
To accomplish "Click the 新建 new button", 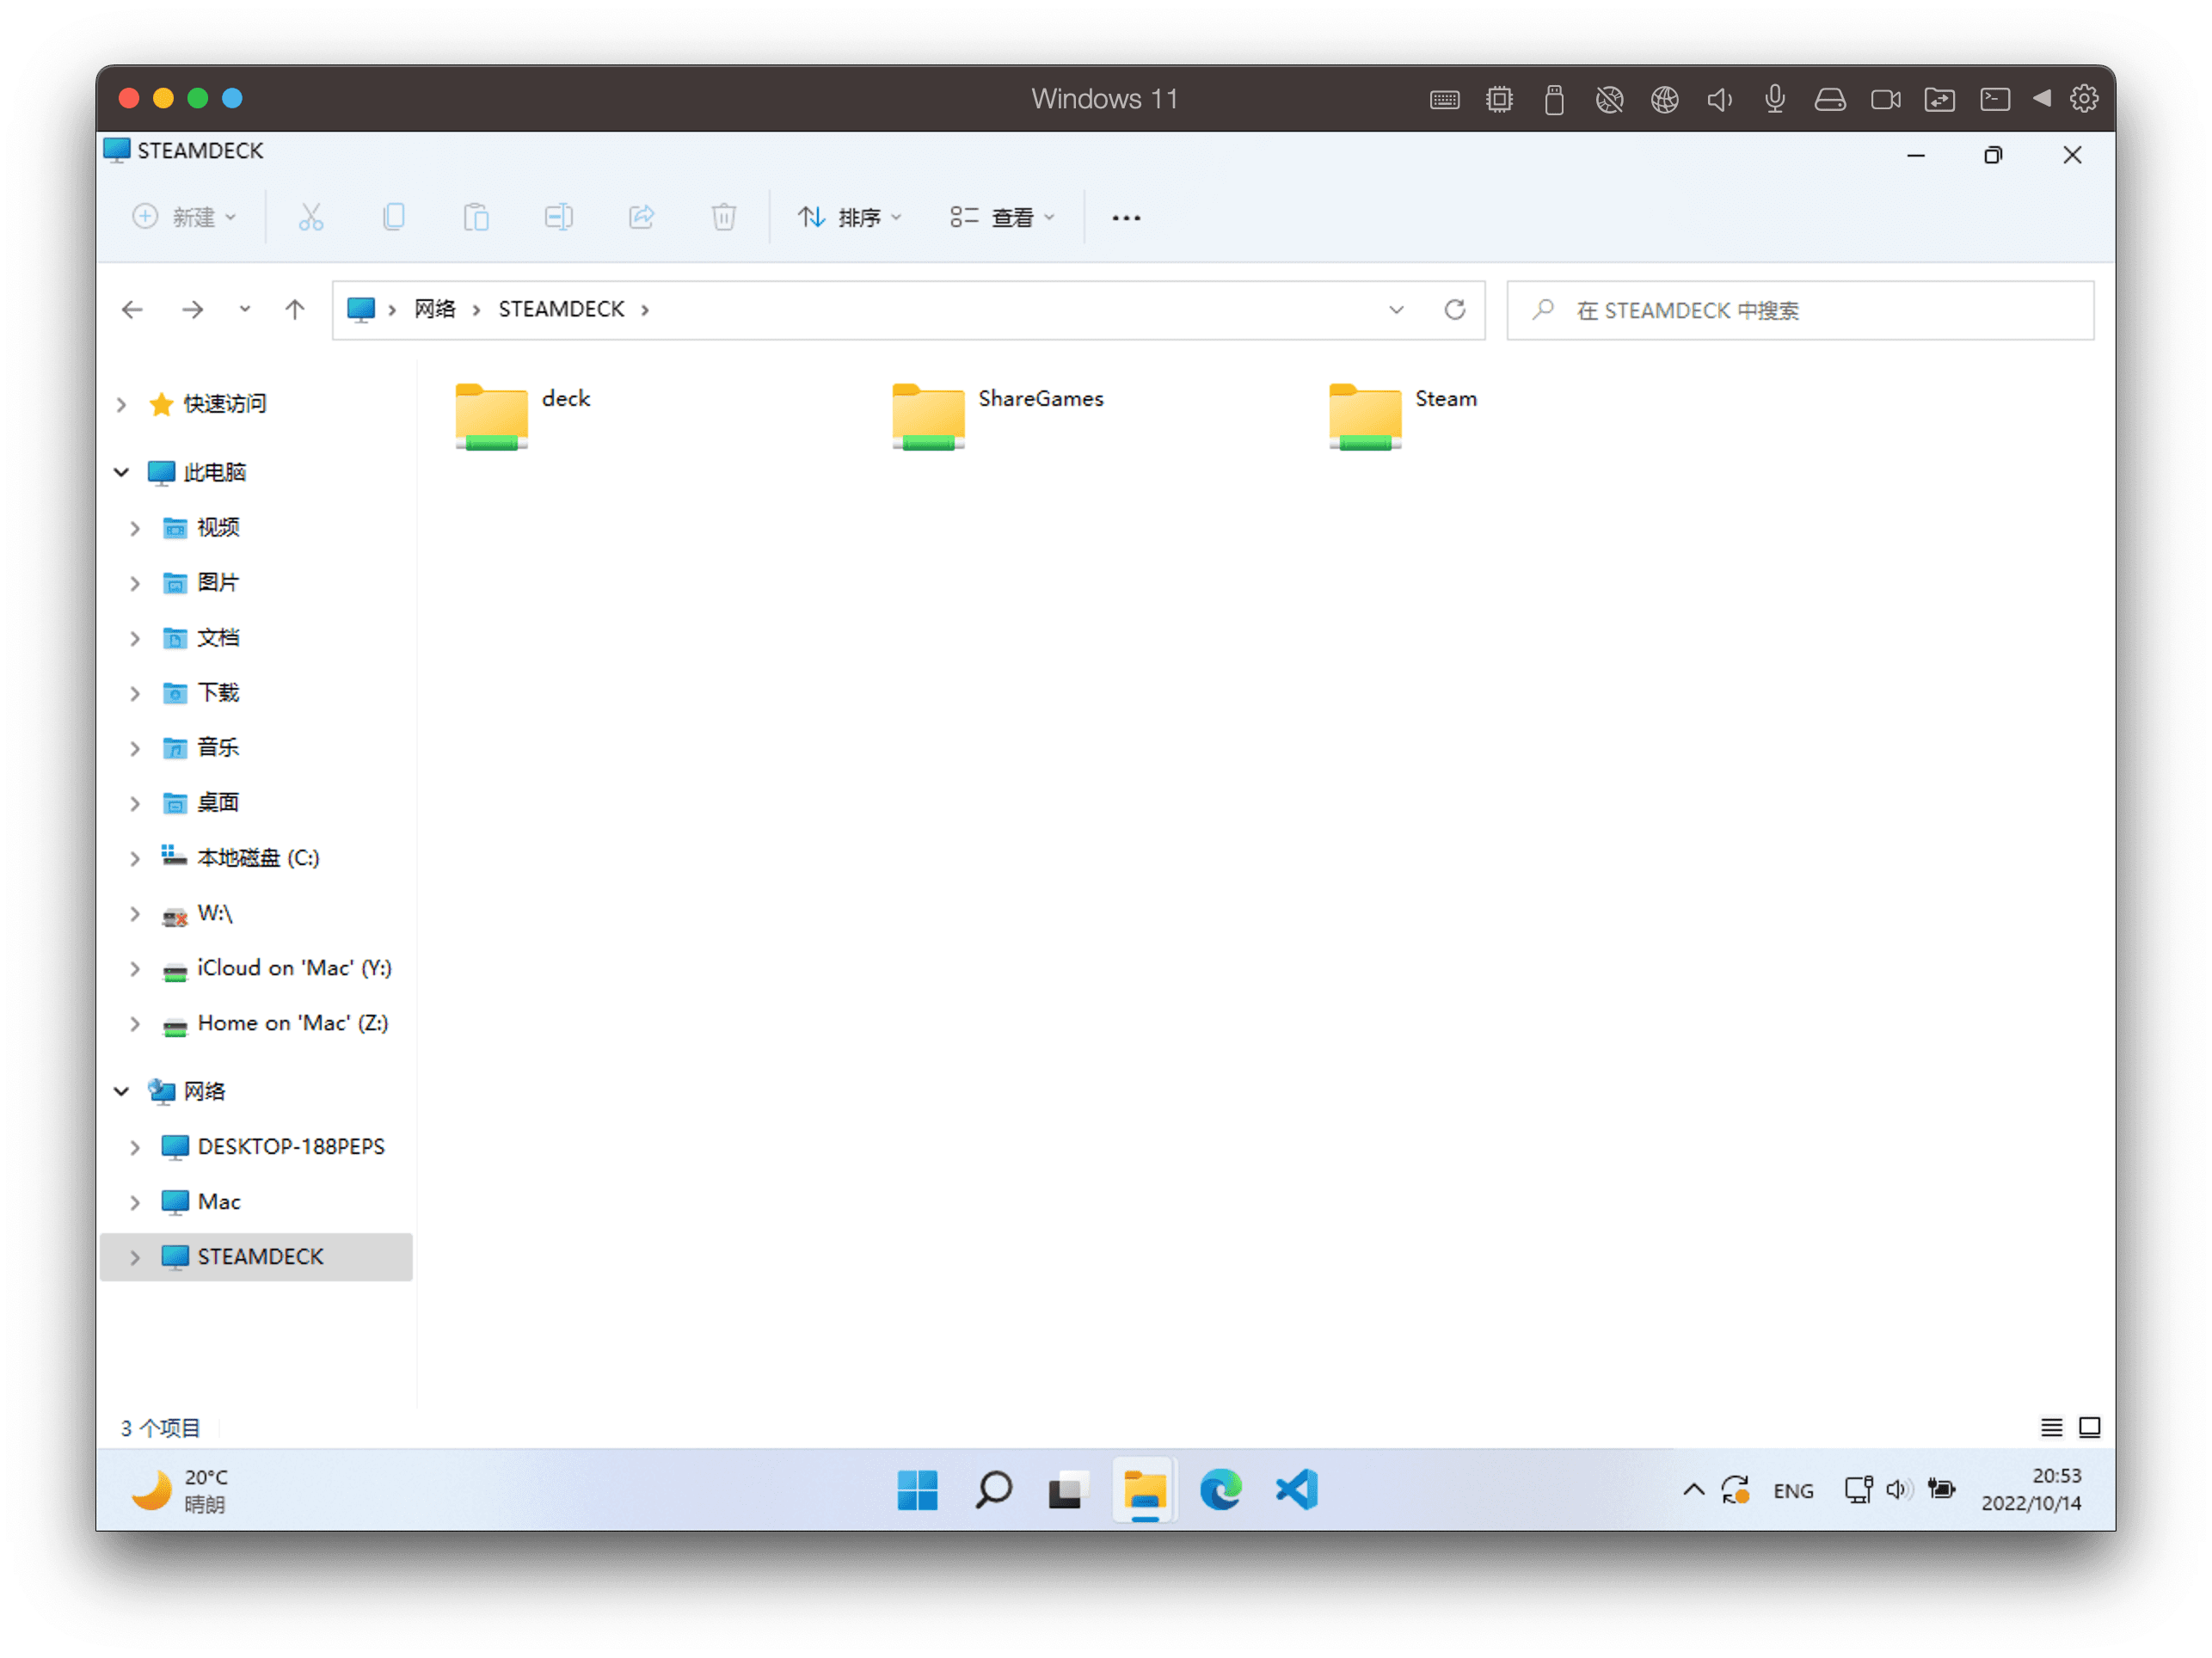I will click(x=185, y=217).
